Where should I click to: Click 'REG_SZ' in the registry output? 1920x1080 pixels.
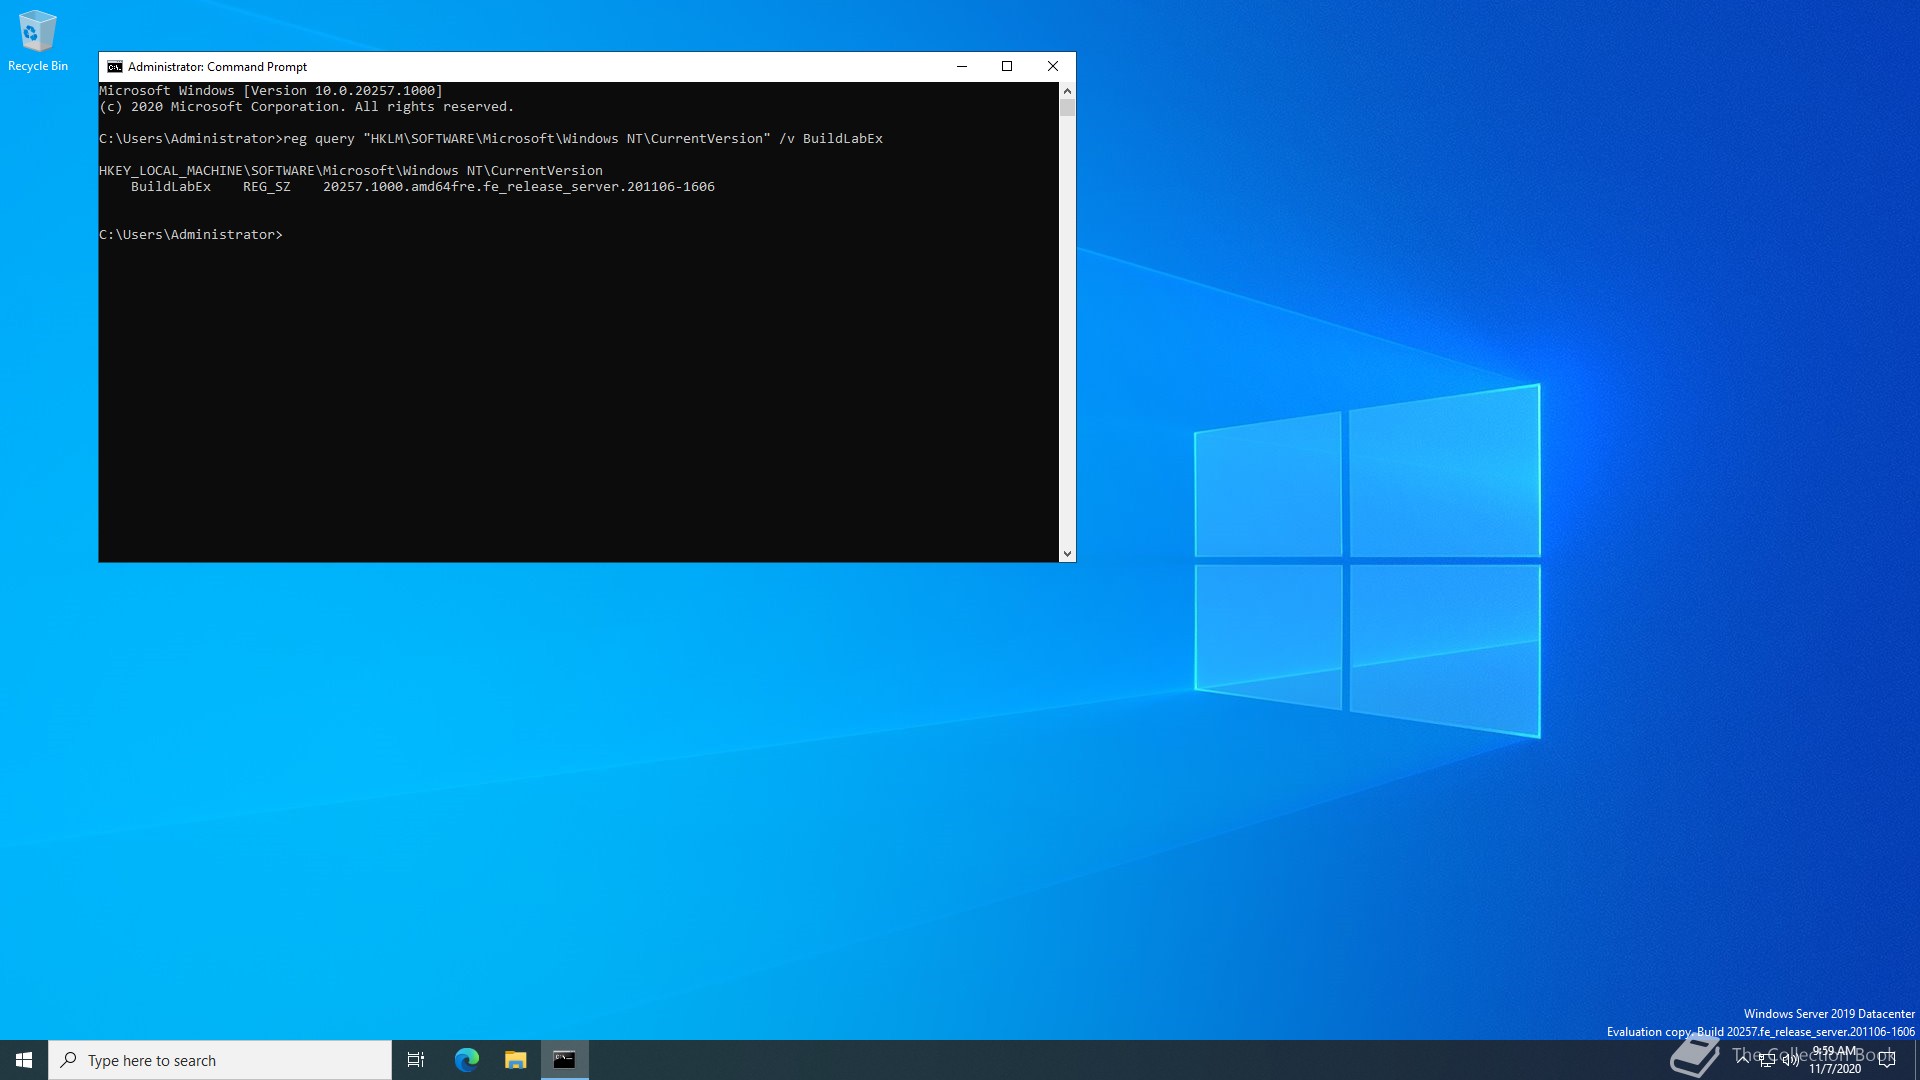coord(267,187)
